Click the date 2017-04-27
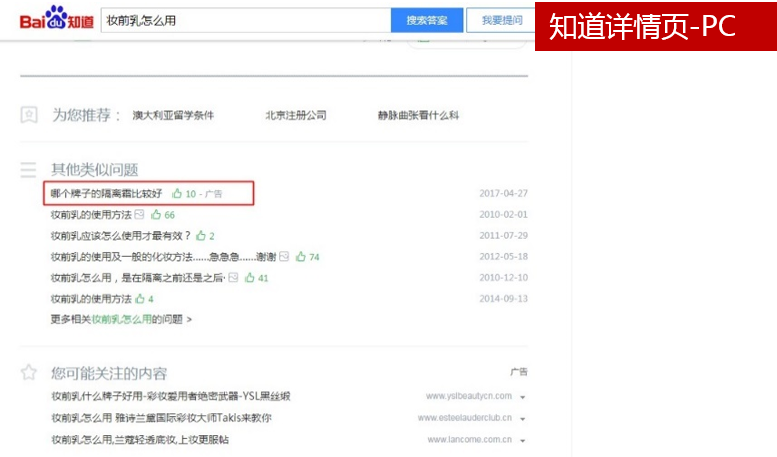 503,193
